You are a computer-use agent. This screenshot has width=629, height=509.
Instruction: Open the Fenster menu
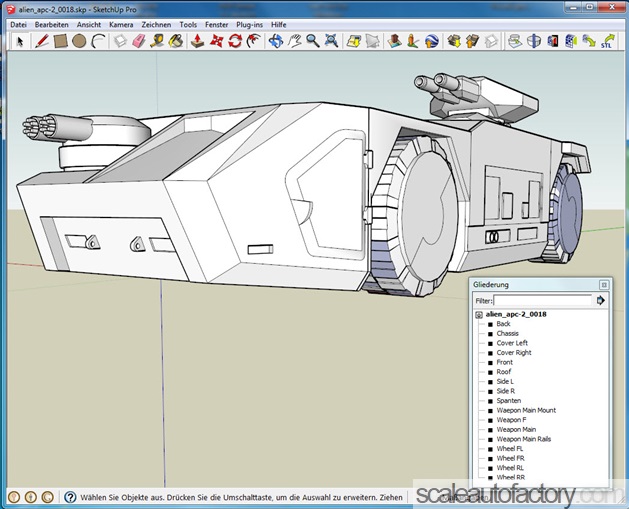[x=217, y=24]
